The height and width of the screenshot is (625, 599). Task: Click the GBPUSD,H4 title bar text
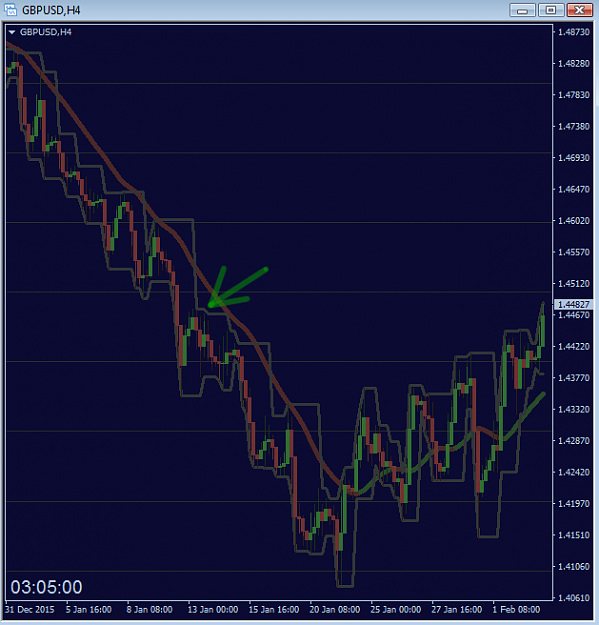point(51,10)
